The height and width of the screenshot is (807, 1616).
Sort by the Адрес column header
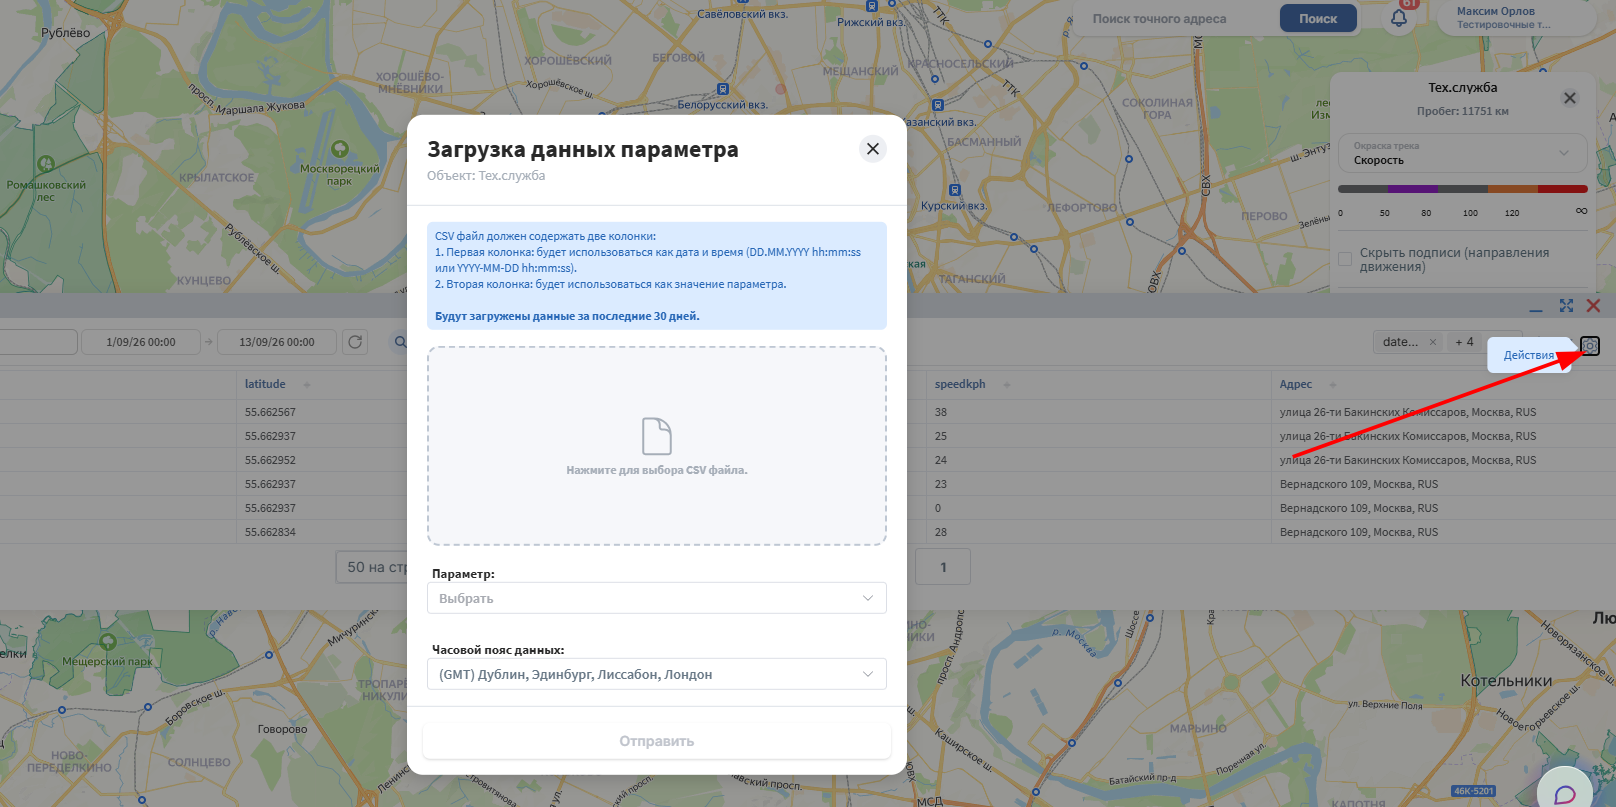click(x=1296, y=384)
